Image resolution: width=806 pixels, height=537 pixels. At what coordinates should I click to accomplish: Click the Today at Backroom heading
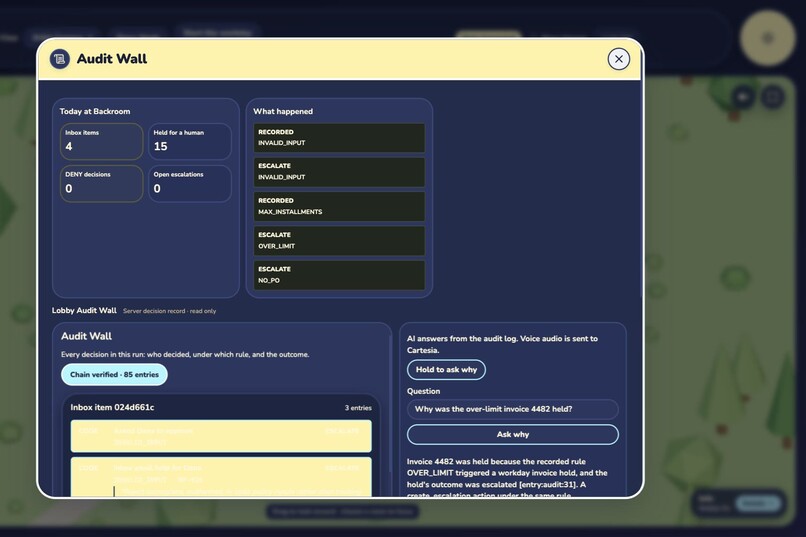click(95, 112)
